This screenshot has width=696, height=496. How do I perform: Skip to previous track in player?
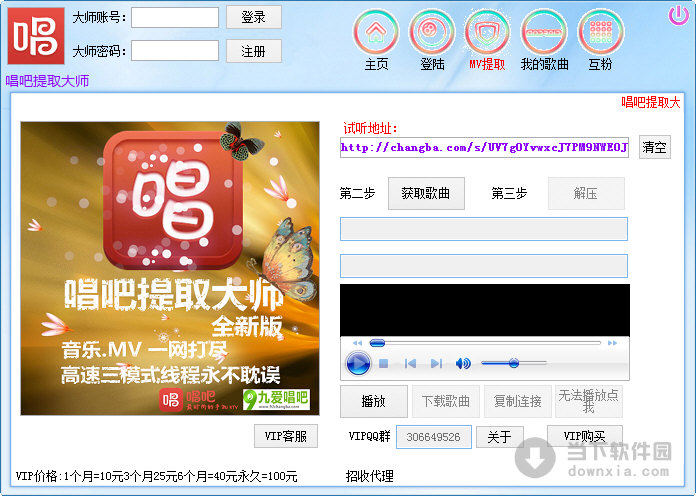click(x=410, y=364)
